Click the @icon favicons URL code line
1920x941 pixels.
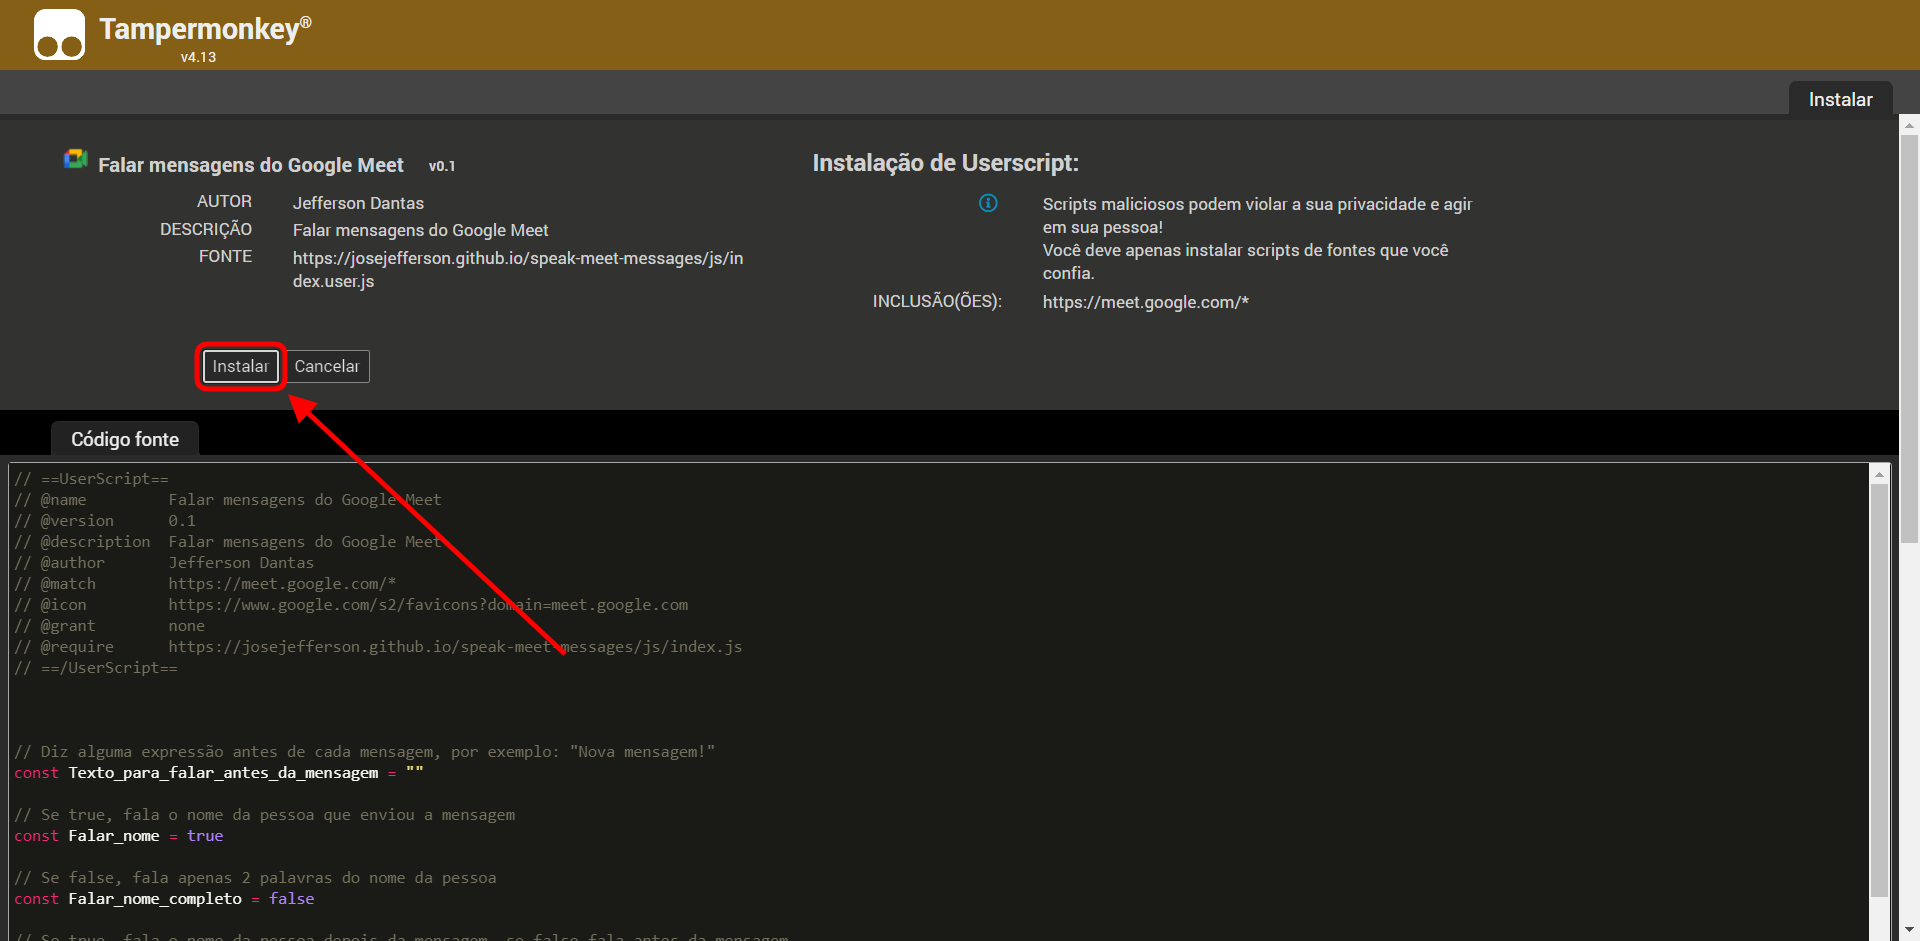[351, 605]
